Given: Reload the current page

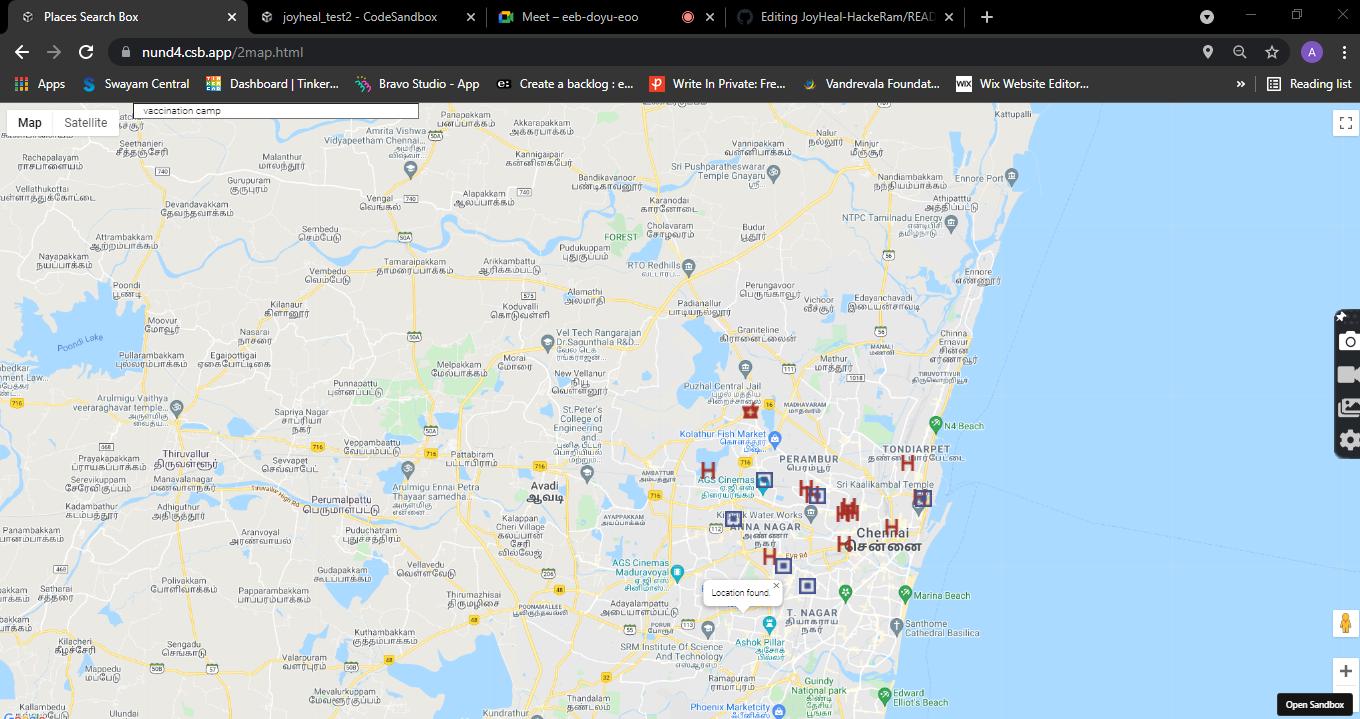Looking at the screenshot, I should [x=86, y=52].
